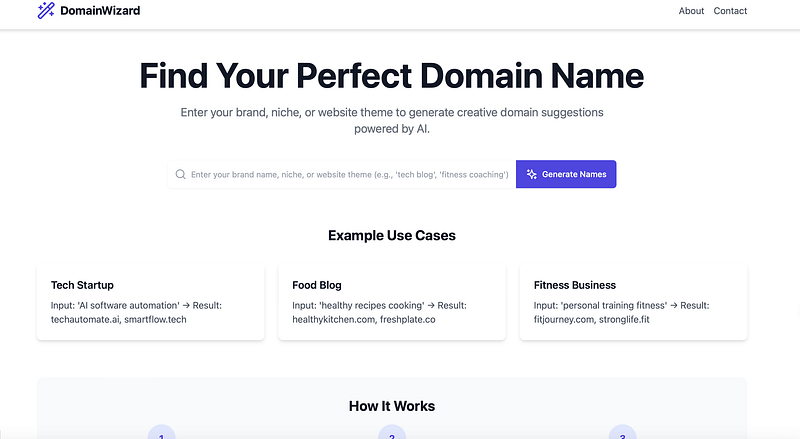Click the step 2 circle badge
Viewport: 800px width, 439px height.
pyautogui.click(x=392, y=433)
